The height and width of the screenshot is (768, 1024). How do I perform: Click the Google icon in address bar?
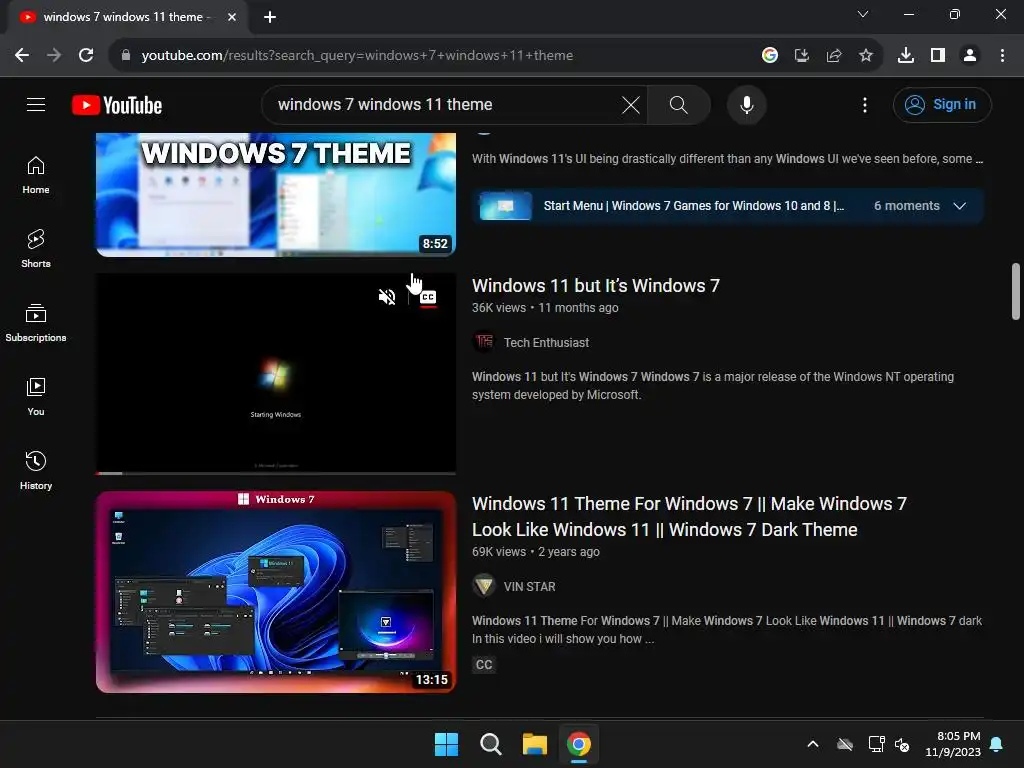(x=770, y=56)
